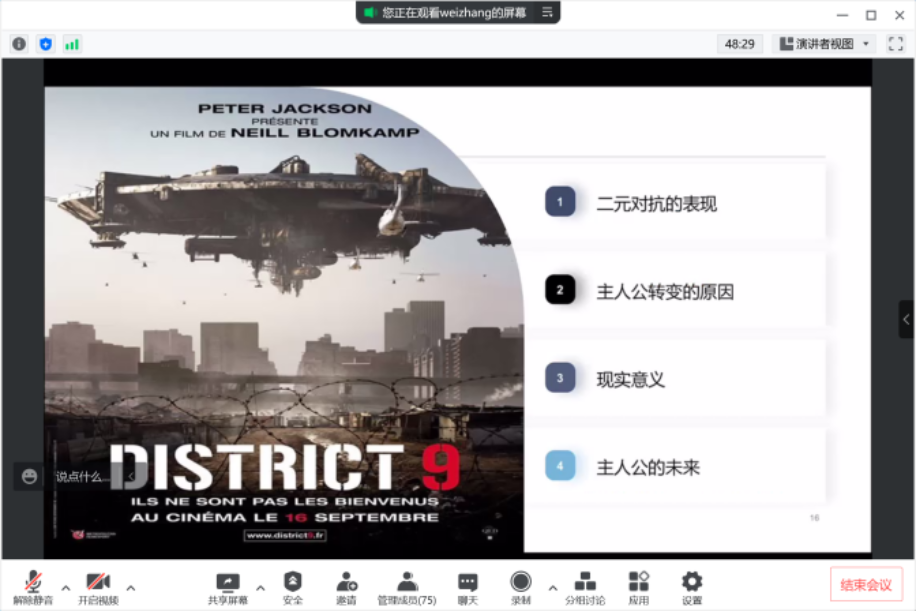Click the Peter Jackson name on poster
917x611 pixels.
(285, 108)
